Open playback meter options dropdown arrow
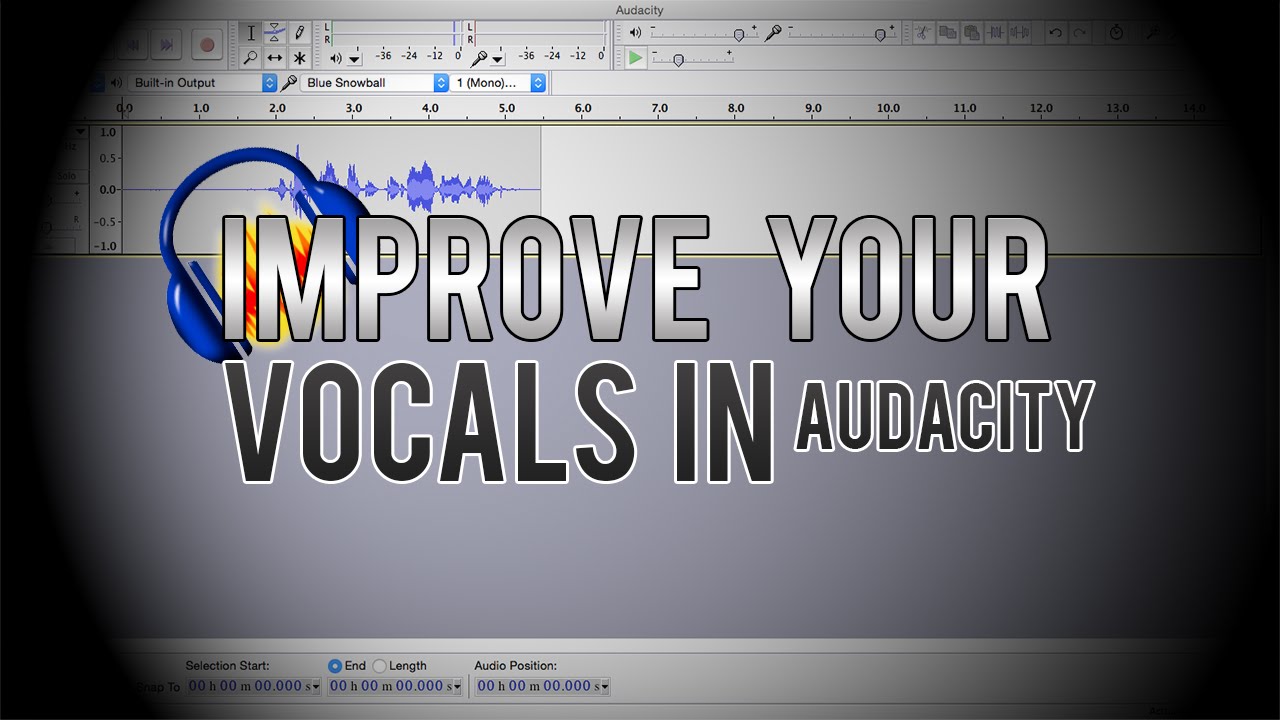The width and height of the screenshot is (1280, 720). tap(354, 60)
